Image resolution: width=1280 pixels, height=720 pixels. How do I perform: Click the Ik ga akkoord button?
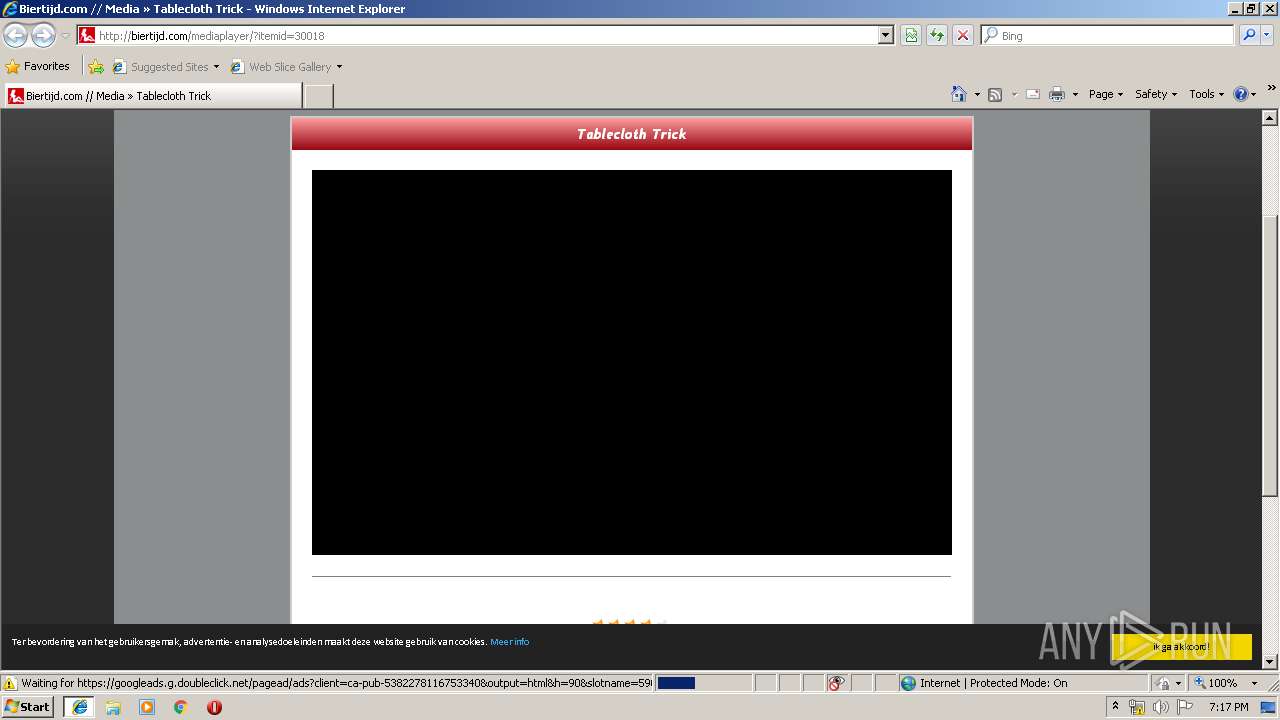[1181, 647]
